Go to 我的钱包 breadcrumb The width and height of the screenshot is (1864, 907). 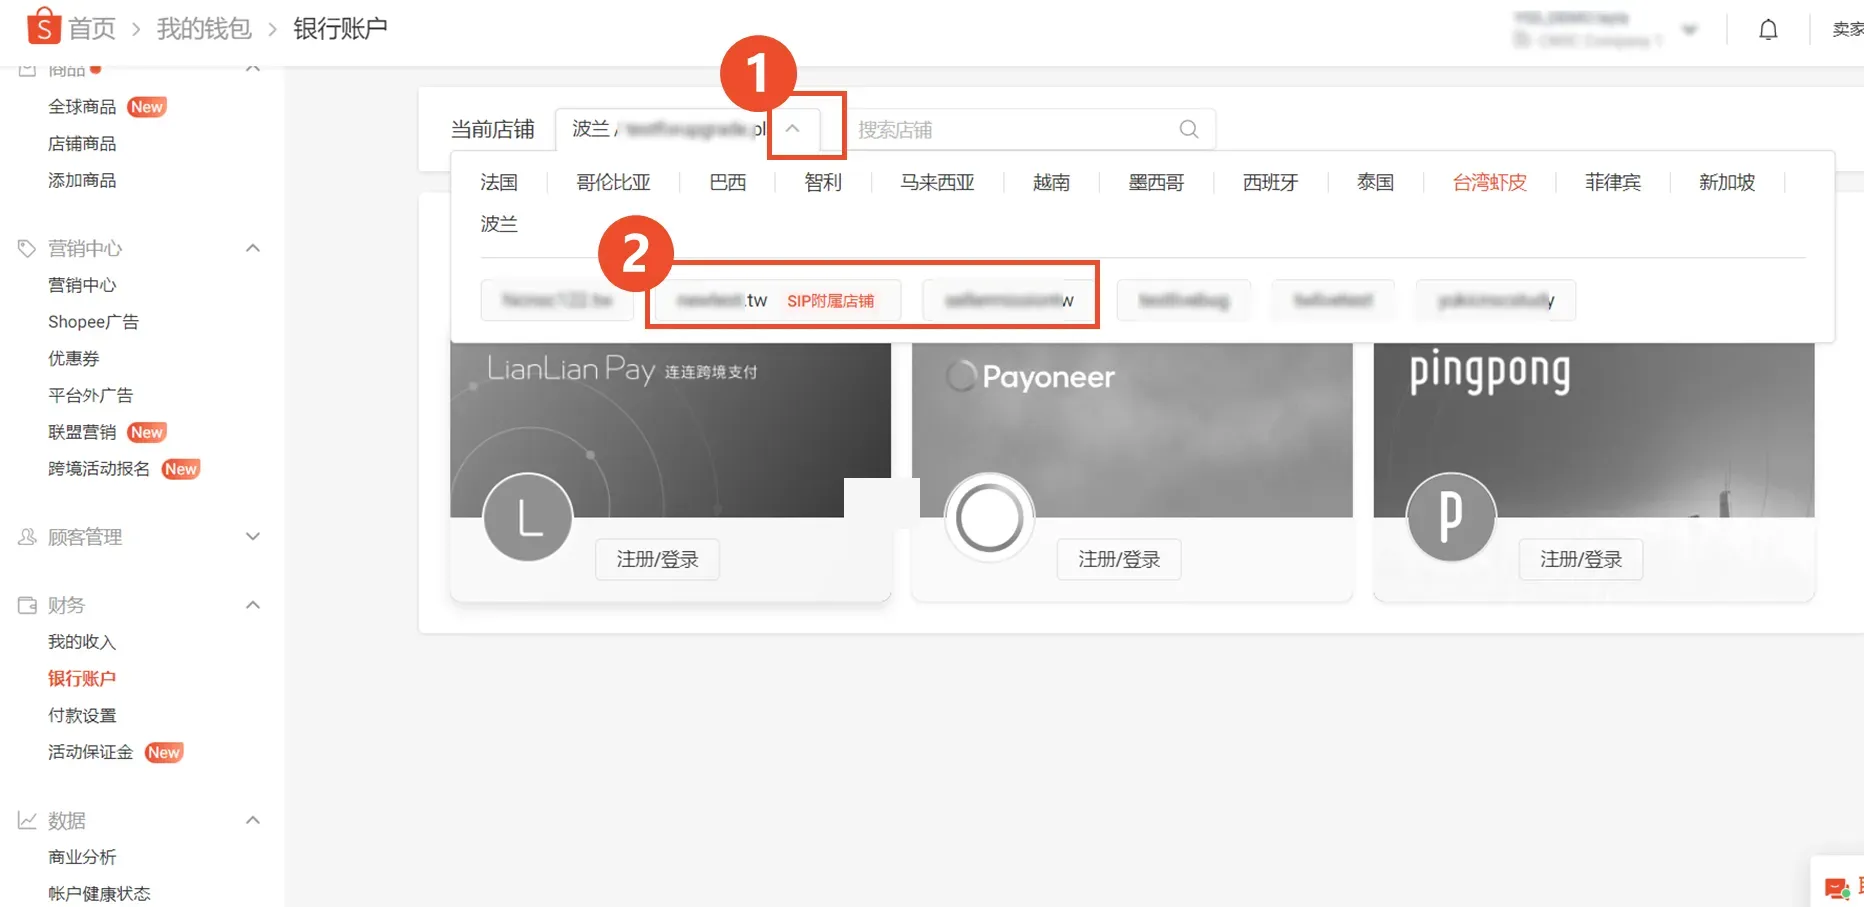[x=204, y=28]
